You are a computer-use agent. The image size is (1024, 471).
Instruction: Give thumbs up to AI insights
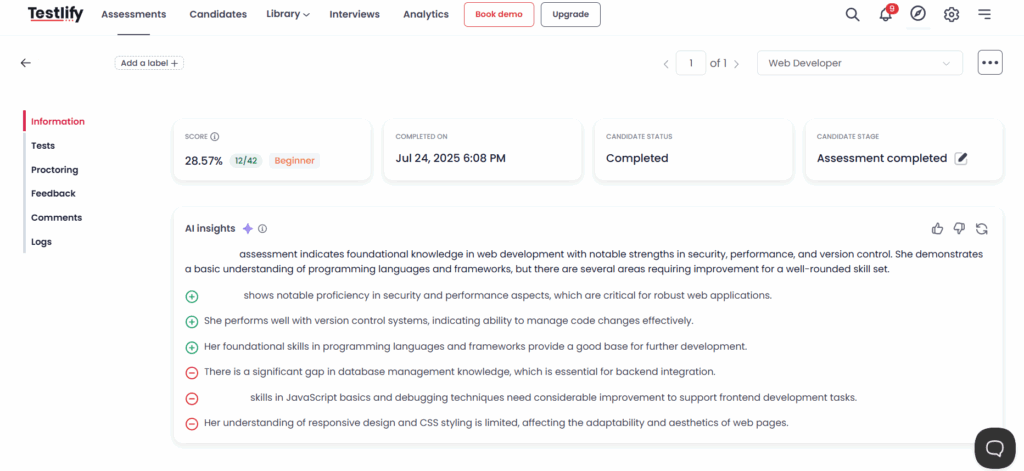(937, 228)
